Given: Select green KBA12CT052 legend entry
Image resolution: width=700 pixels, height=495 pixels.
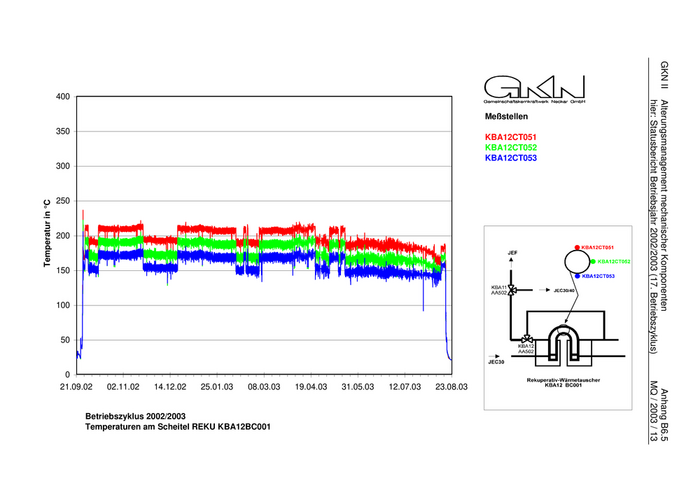Looking at the screenshot, I should 510,147.
